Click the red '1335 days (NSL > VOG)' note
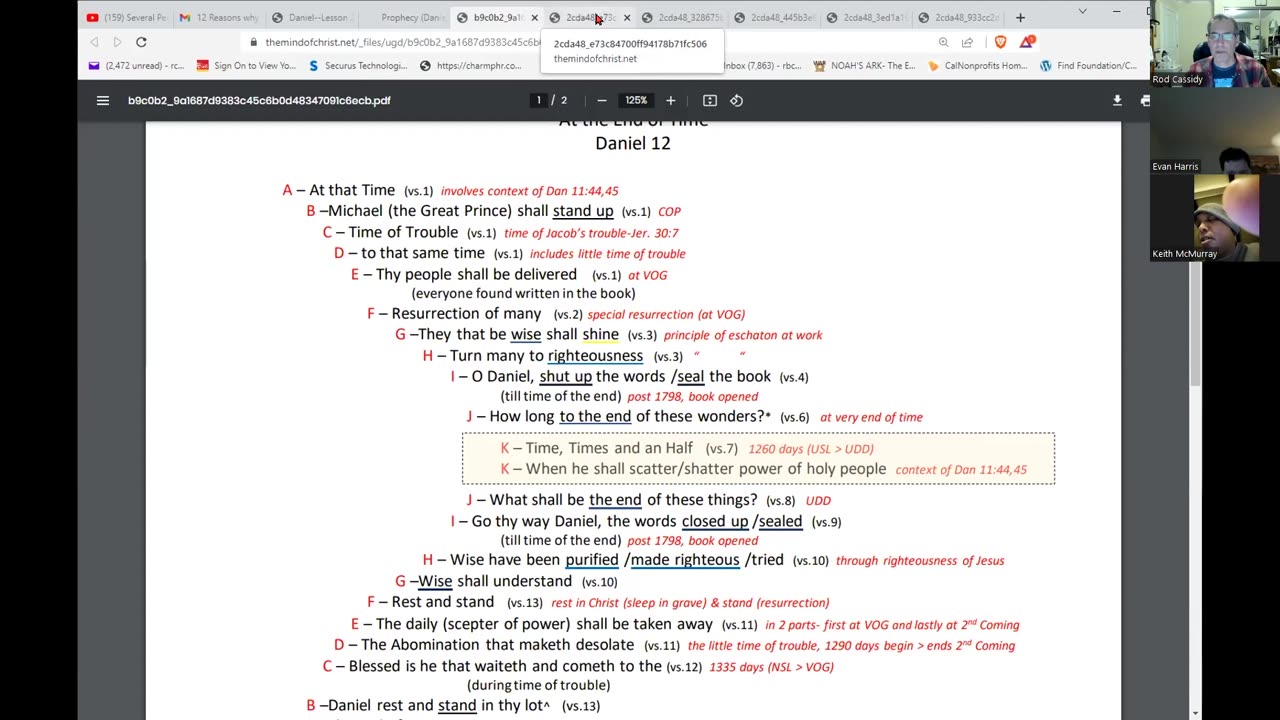Image resolution: width=1280 pixels, height=720 pixels. 771,667
